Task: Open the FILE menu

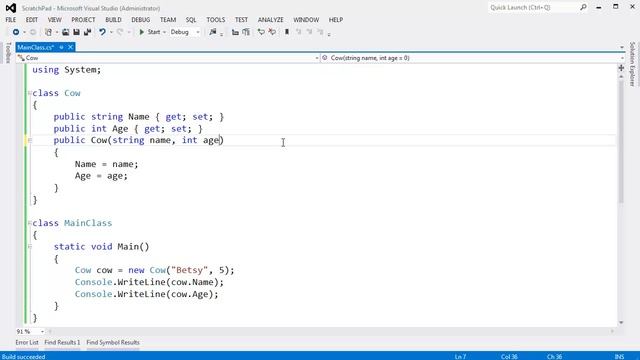Action: 11,20
